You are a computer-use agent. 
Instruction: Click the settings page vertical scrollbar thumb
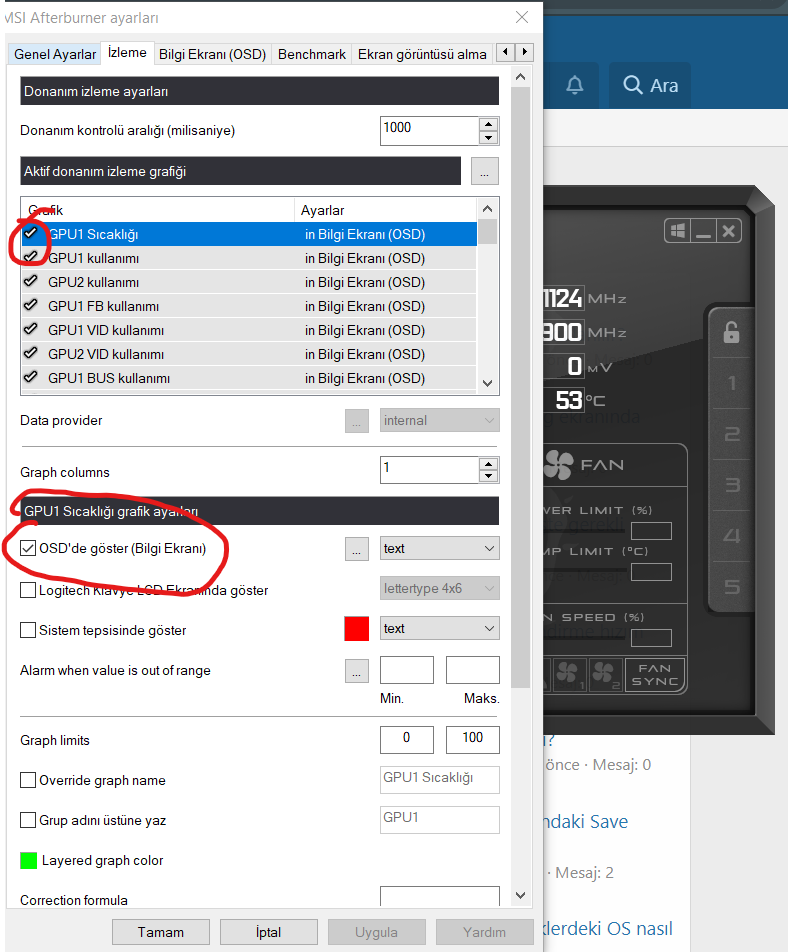pos(520,389)
